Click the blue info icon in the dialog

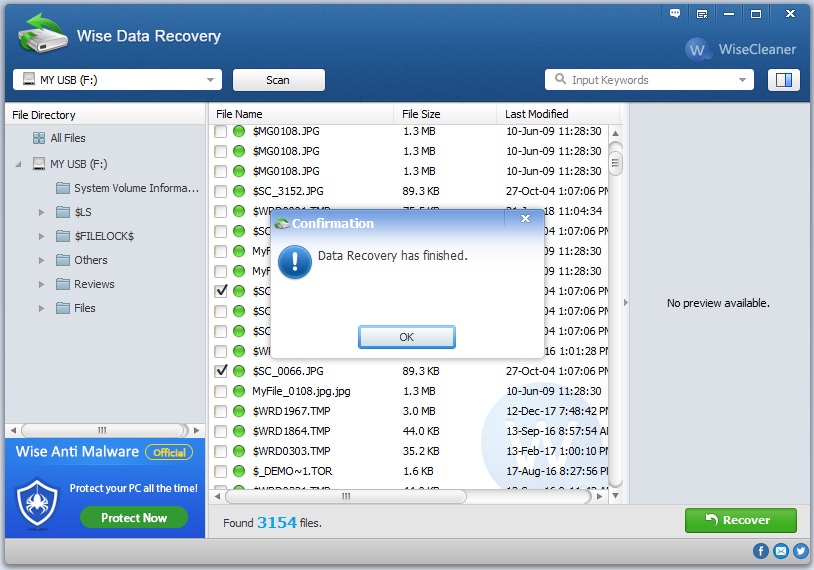click(x=294, y=263)
